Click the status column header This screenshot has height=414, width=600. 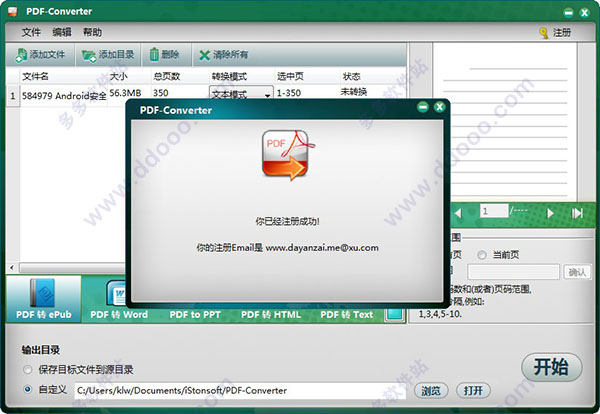(351, 77)
